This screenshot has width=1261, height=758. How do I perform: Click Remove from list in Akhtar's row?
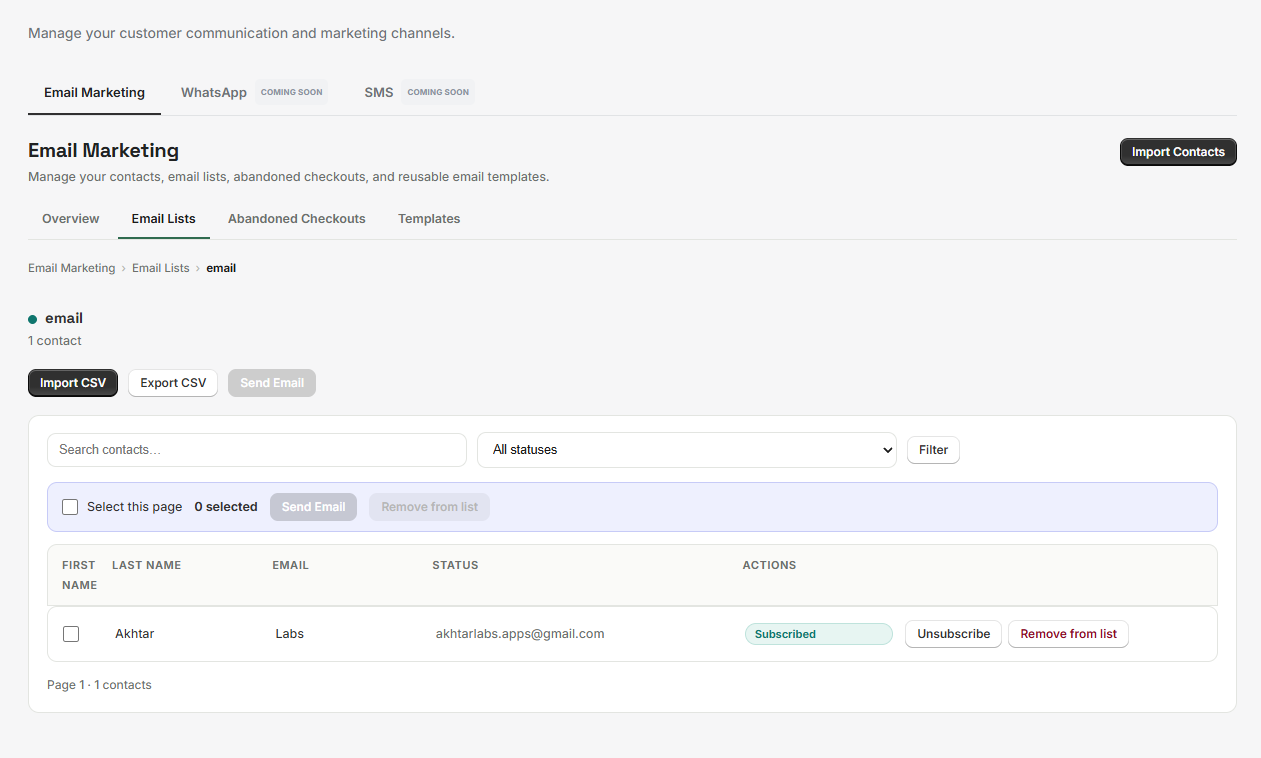click(x=1068, y=634)
